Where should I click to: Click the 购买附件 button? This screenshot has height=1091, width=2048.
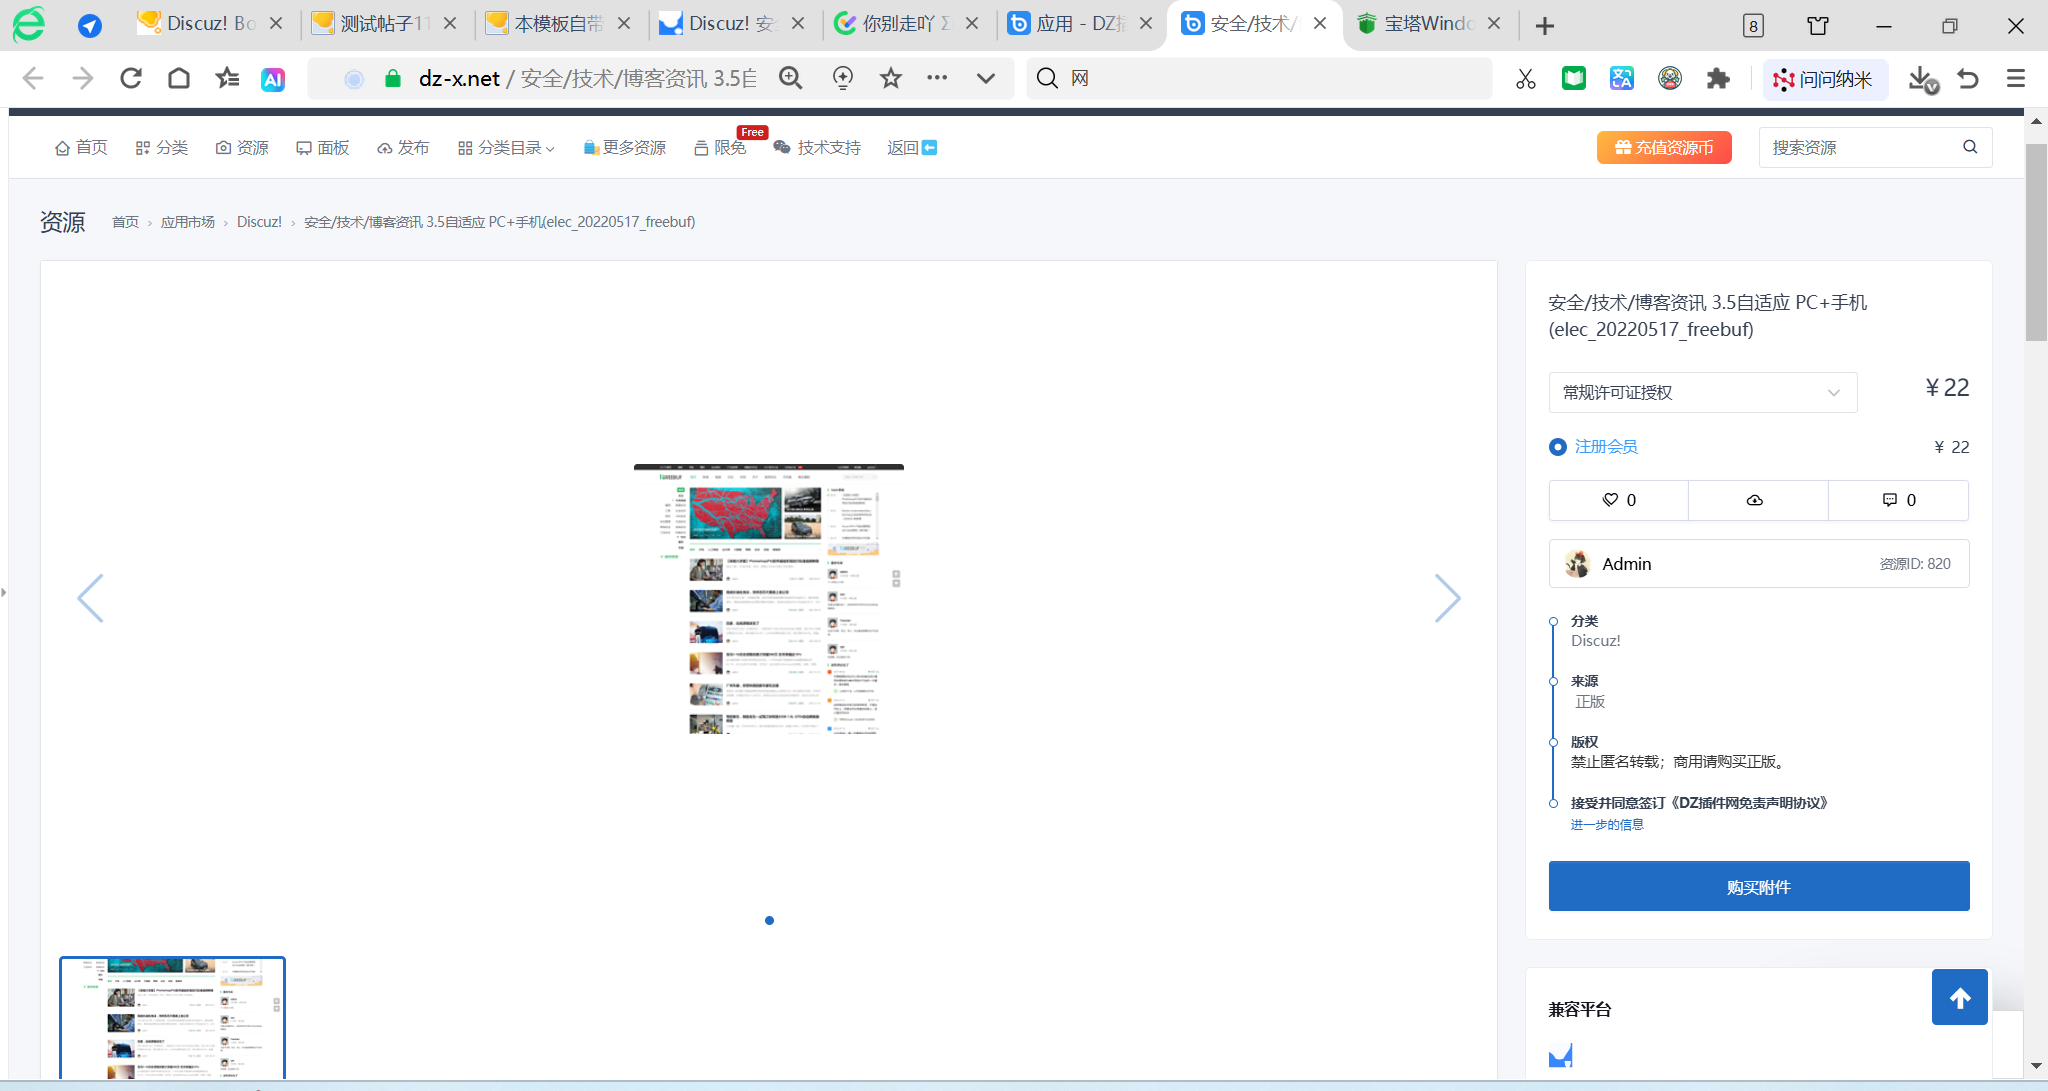click(1759, 886)
